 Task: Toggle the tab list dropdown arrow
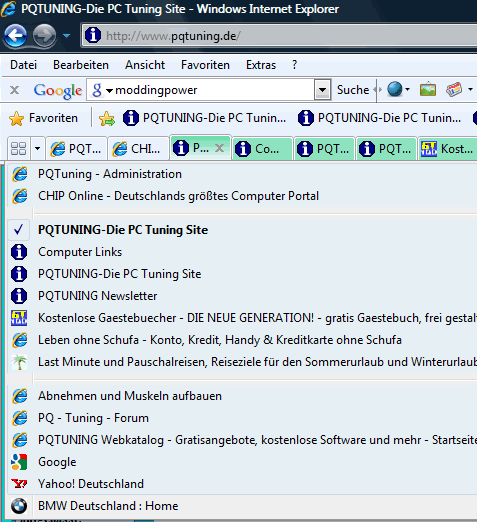tap(37, 149)
